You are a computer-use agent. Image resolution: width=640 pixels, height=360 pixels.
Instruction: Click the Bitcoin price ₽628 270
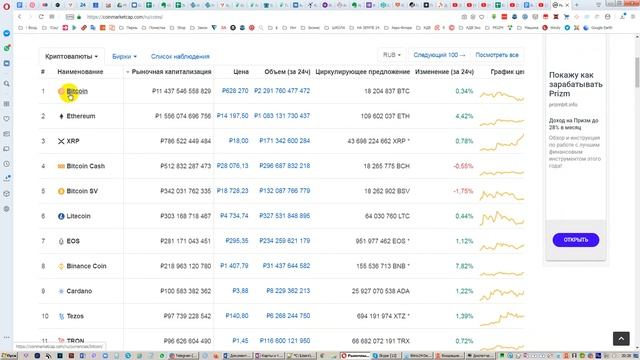click(x=235, y=91)
